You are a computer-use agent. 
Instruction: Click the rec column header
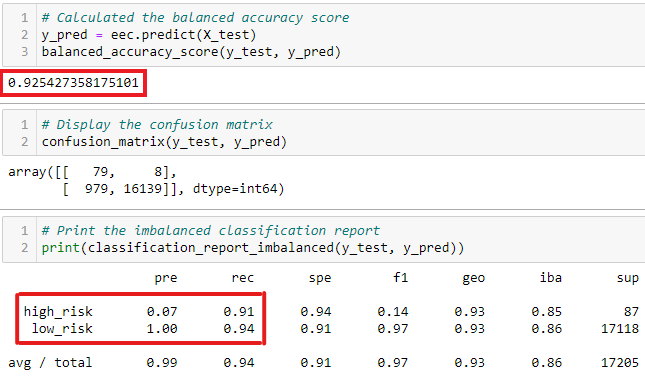click(x=243, y=278)
